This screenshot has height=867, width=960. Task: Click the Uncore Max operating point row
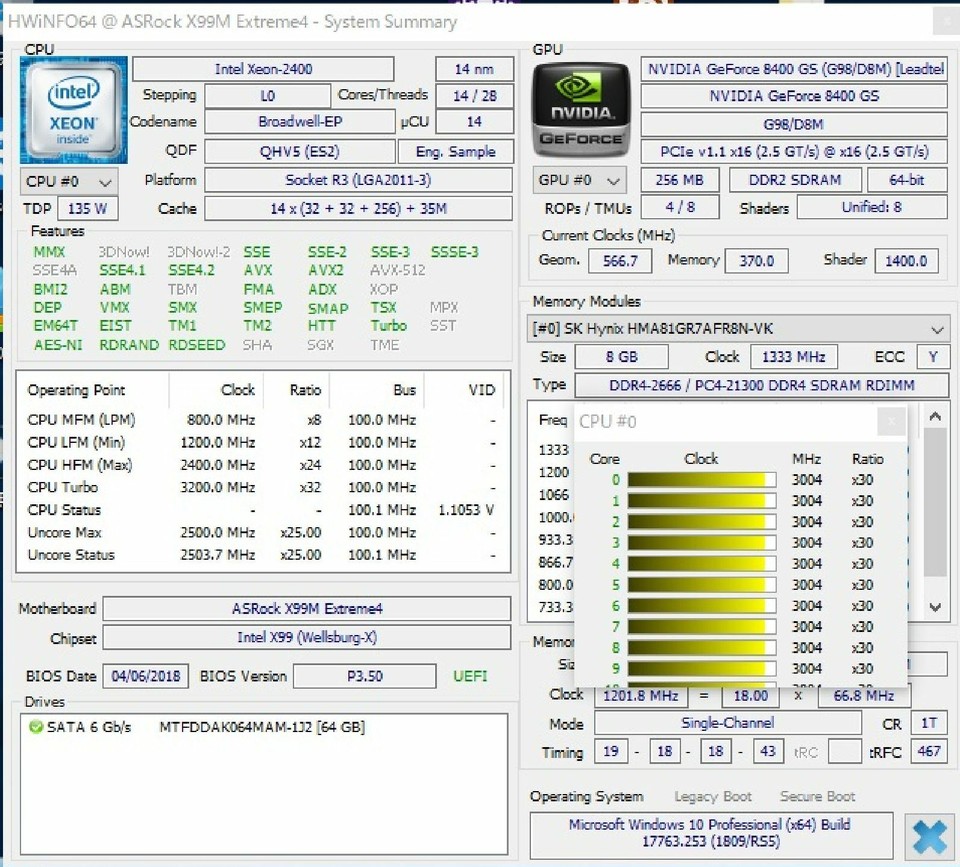(x=261, y=533)
